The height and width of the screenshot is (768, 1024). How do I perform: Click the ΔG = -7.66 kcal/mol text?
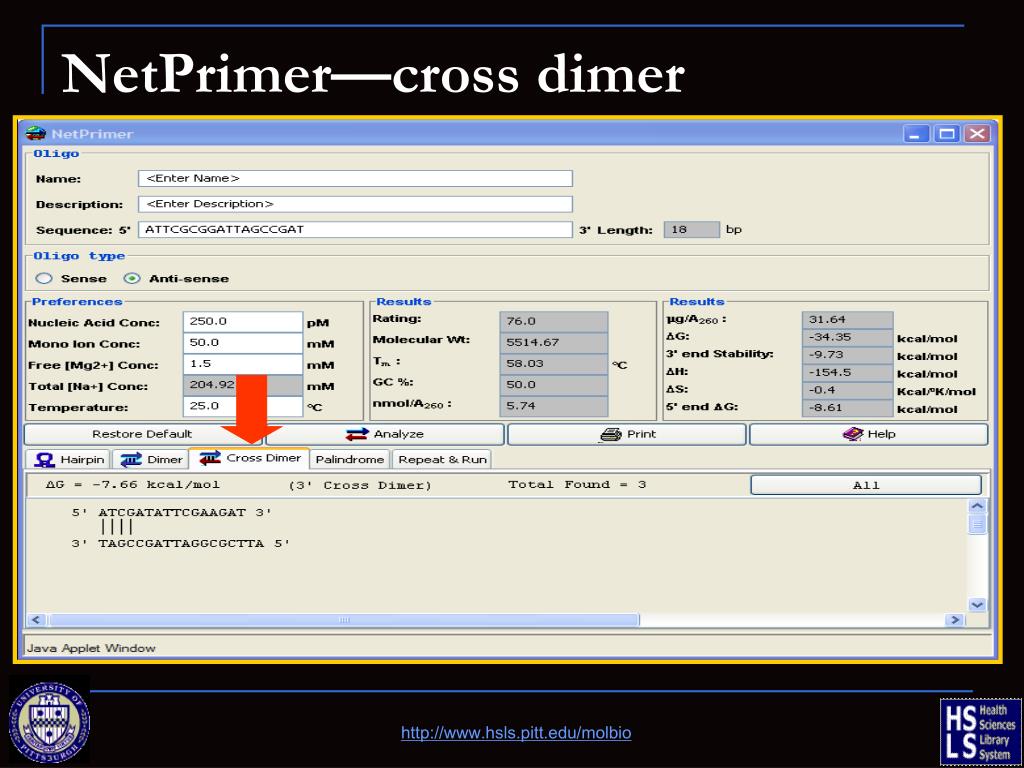pos(133,485)
